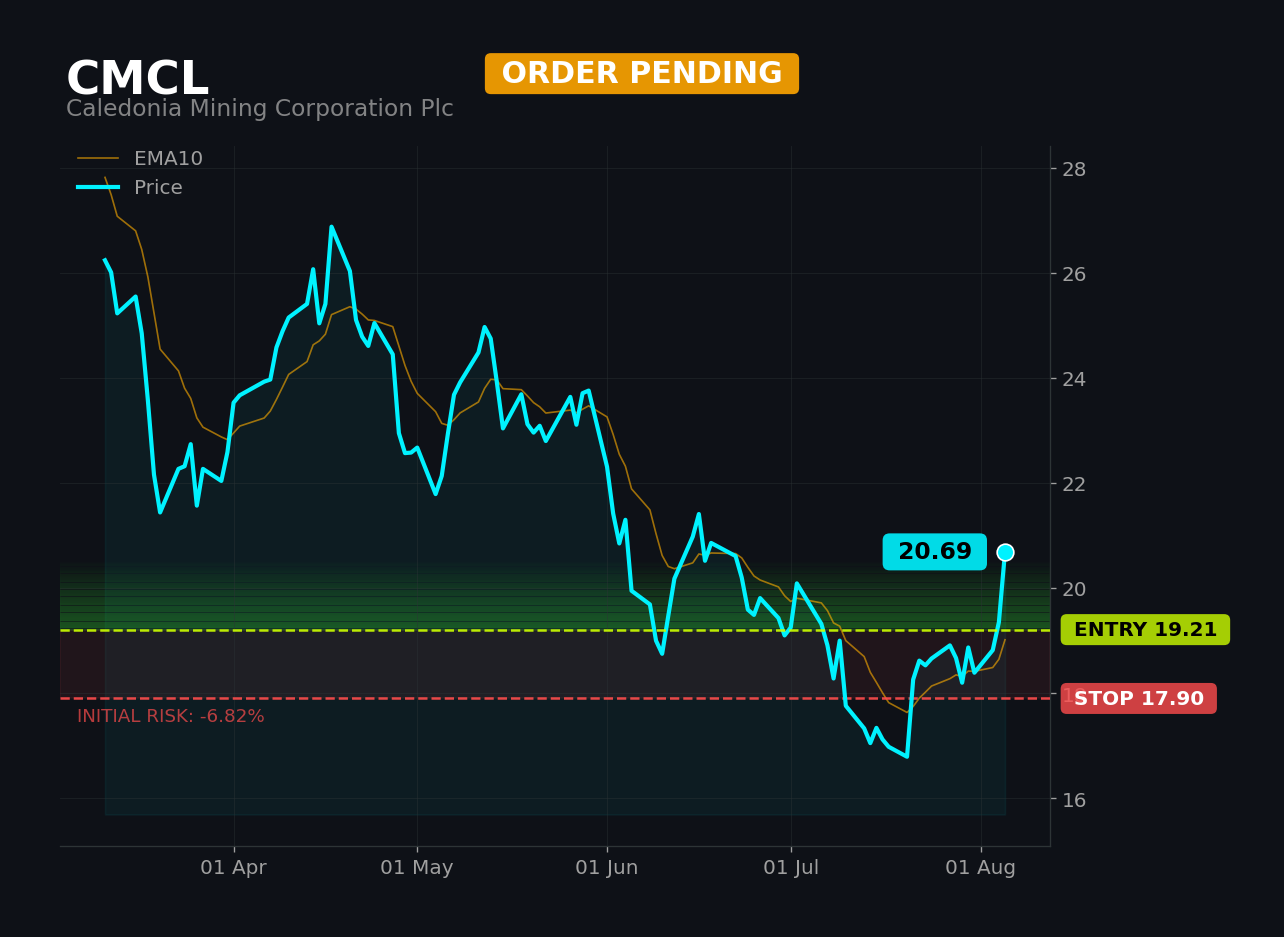Select the Caledonia Mining Corporation Plc subtitle

260,109
